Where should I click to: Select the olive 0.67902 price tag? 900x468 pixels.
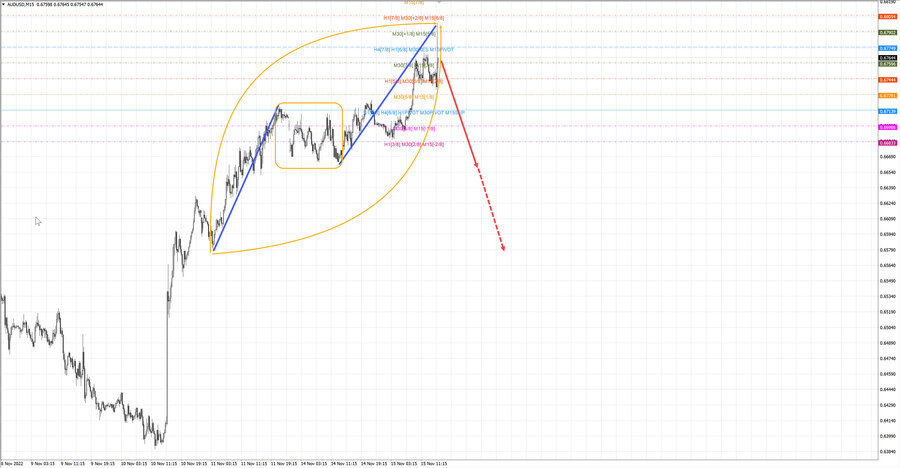pyautogui.click(x=887, y=33)
